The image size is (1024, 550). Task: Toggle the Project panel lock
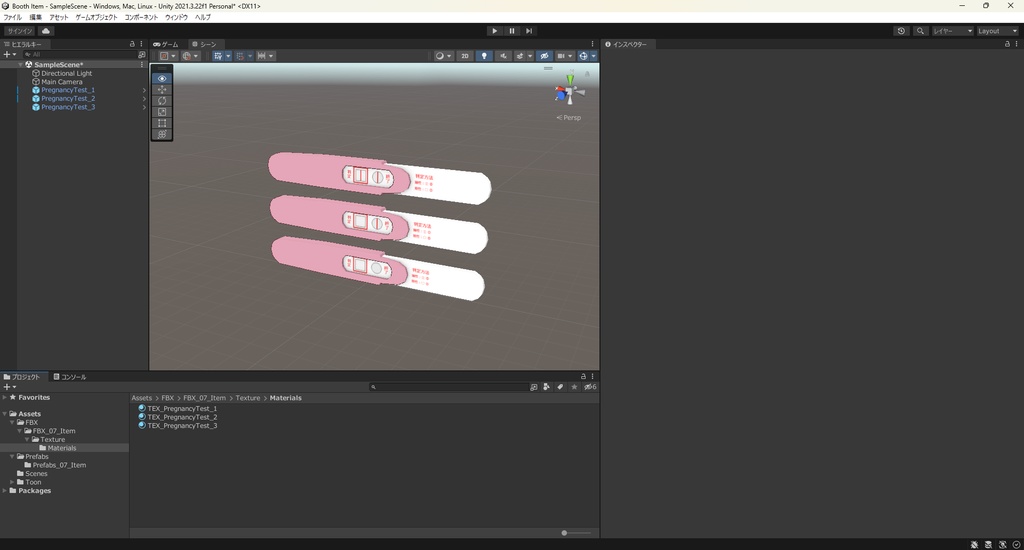click(583, 376)
